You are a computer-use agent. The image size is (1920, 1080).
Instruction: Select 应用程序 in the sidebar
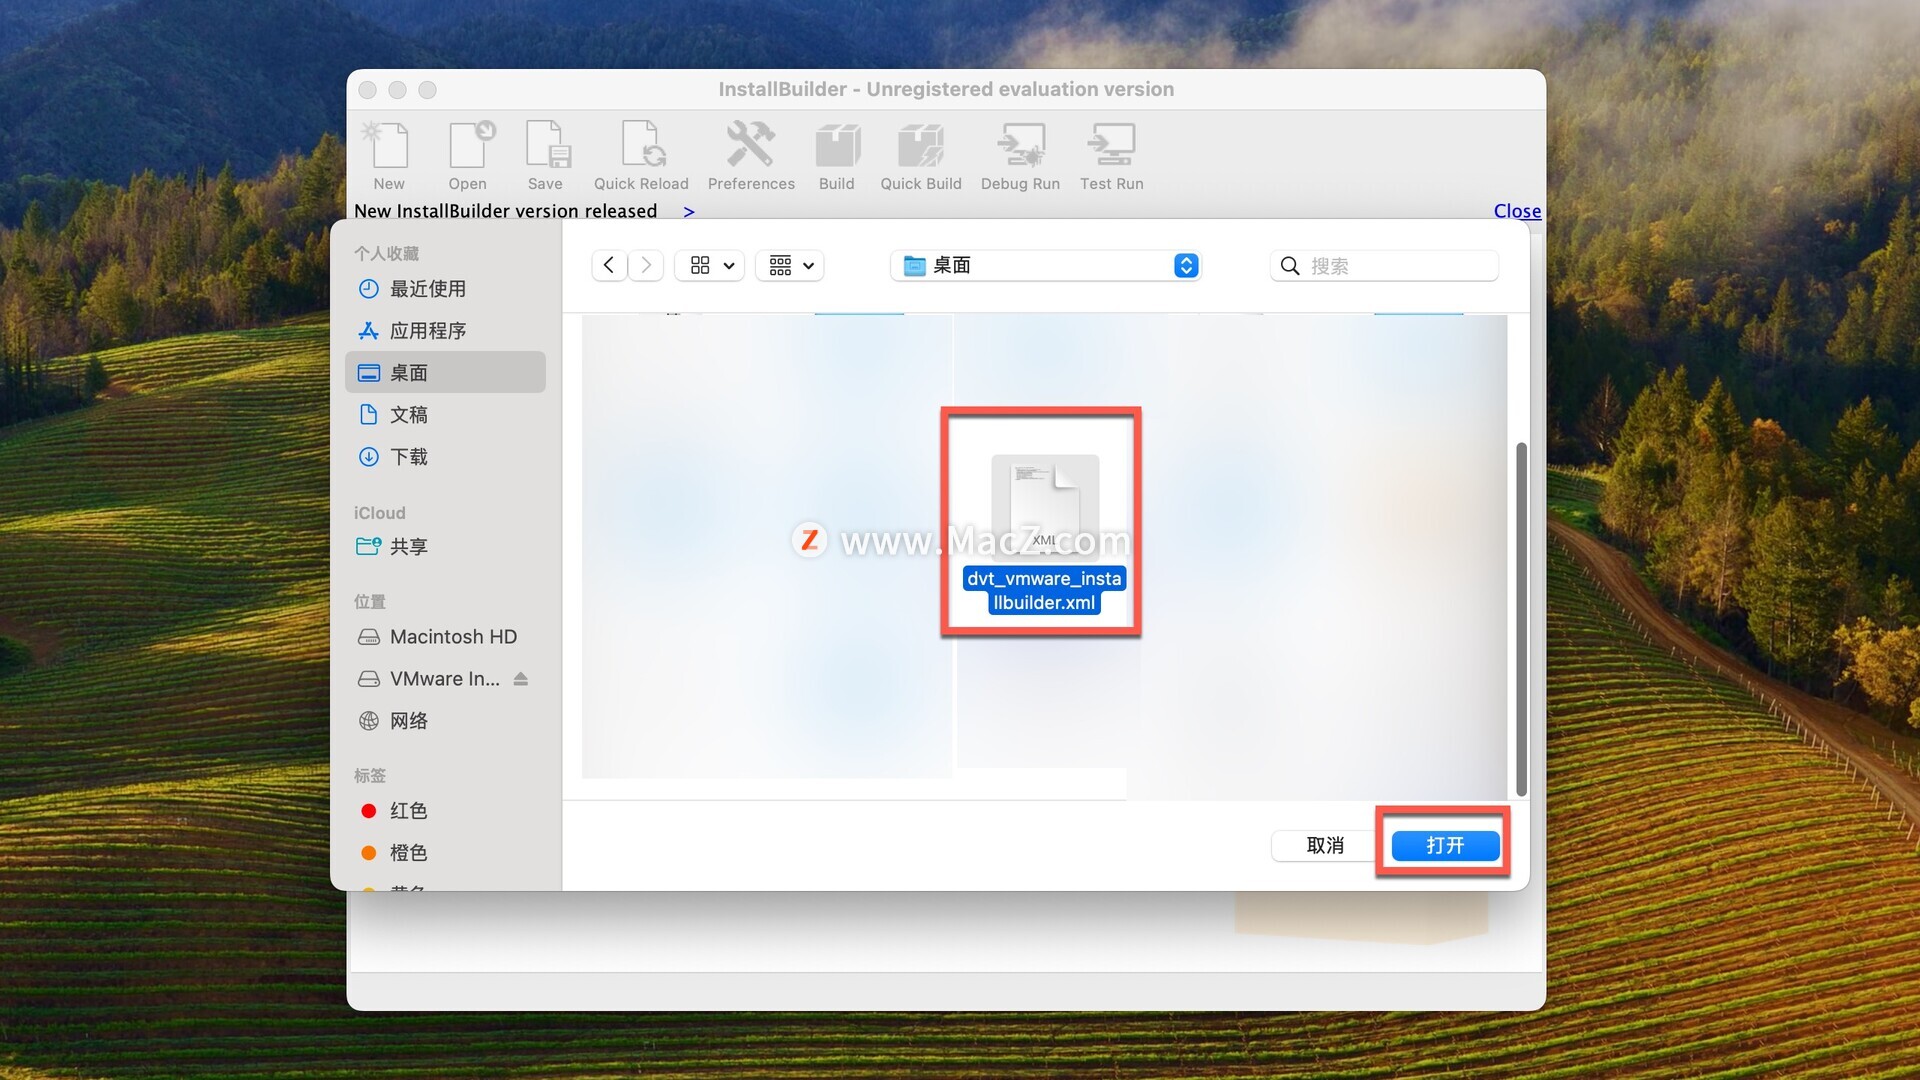click(x=445, y=331)
